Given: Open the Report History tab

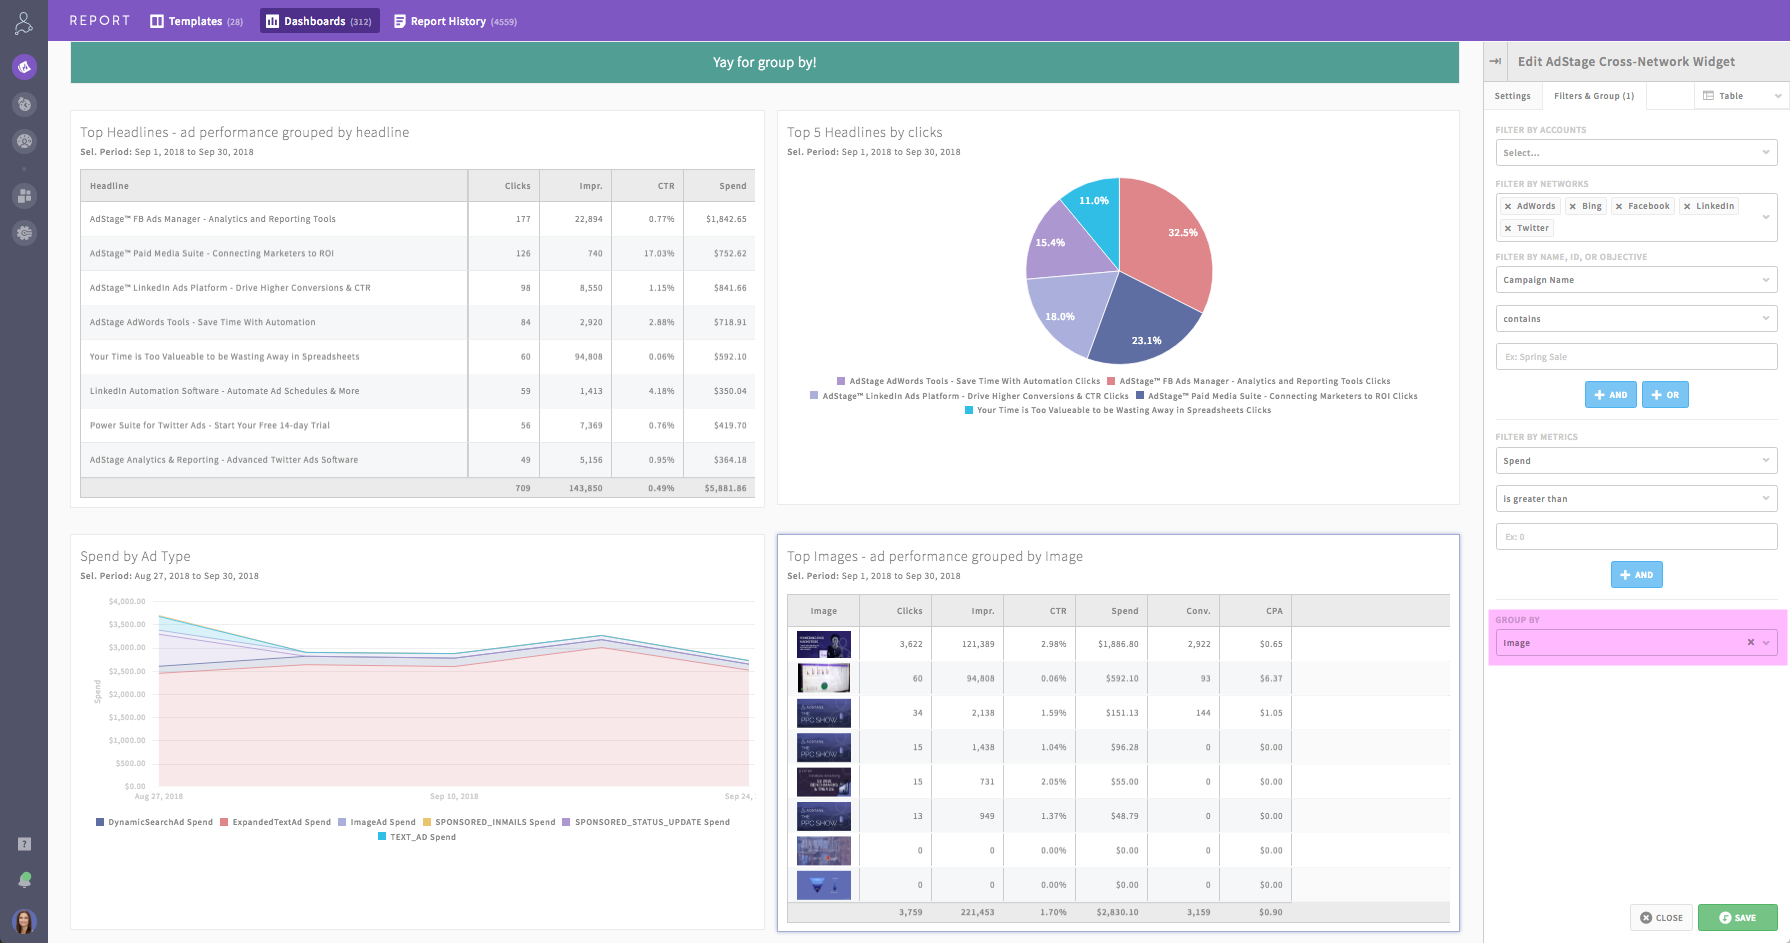Looking at the screenshot, I should coord(455,21).
